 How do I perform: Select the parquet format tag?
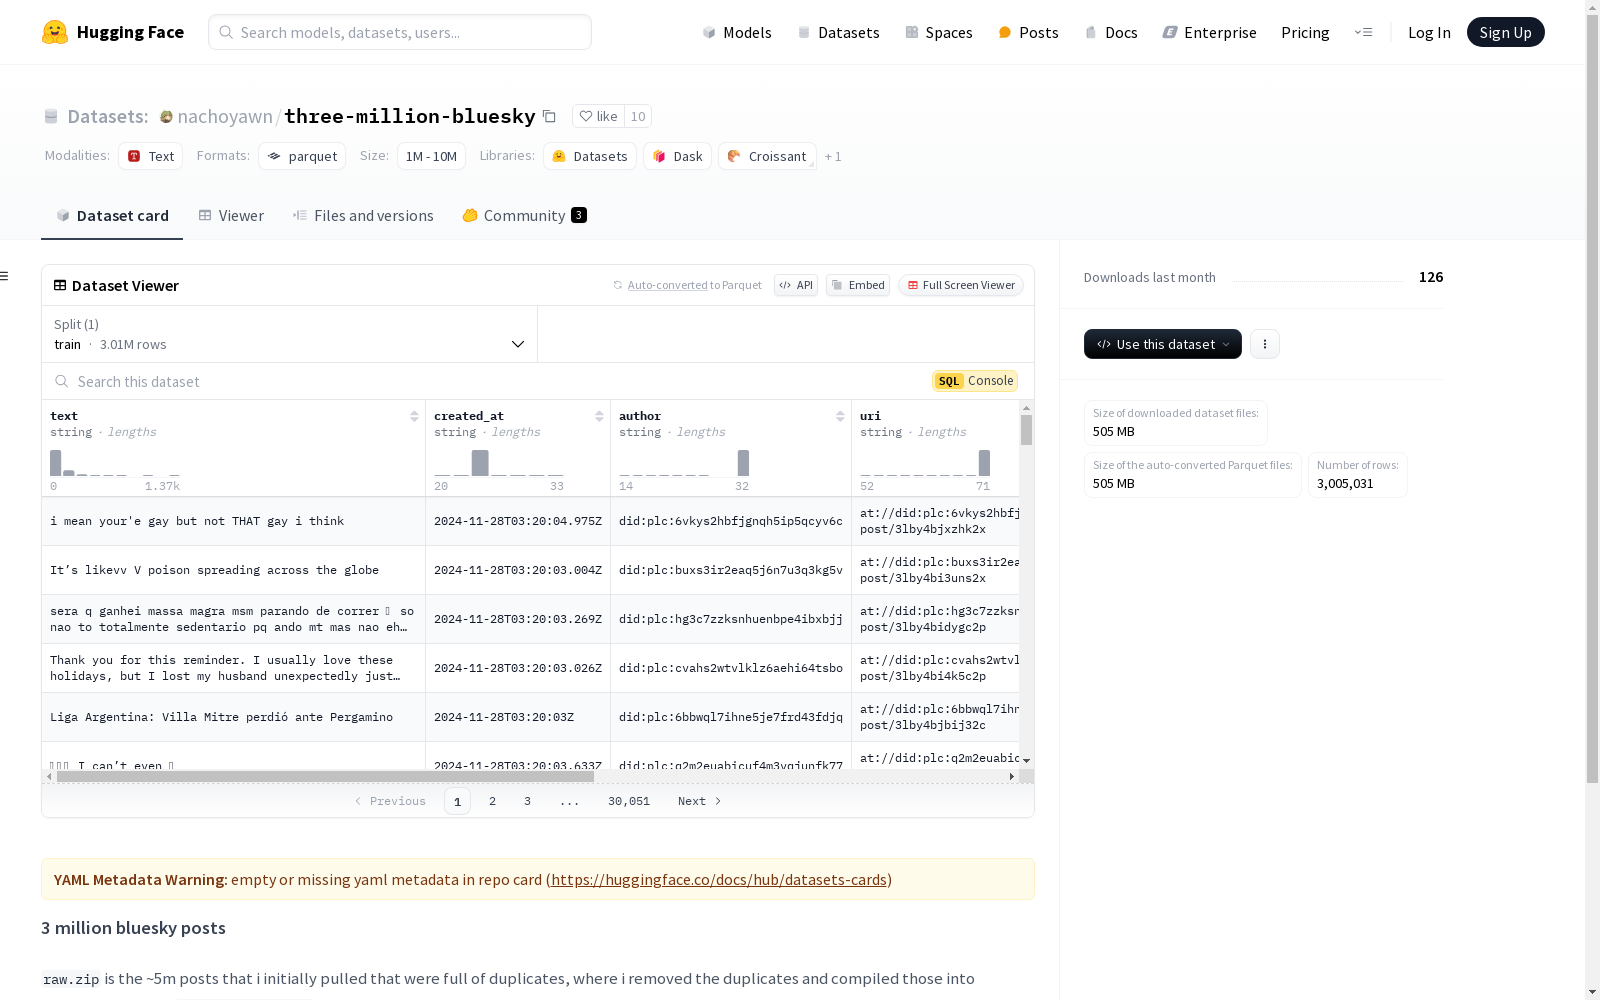point(302,156)
